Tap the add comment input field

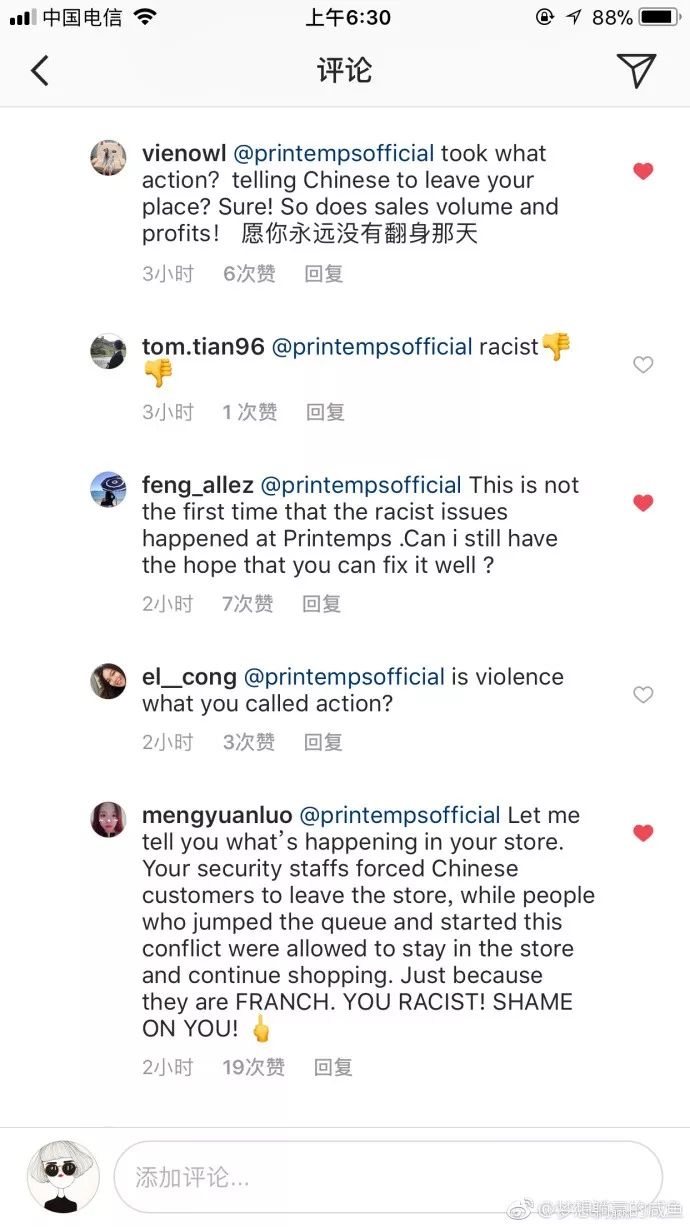click(x=388, y=1177)
